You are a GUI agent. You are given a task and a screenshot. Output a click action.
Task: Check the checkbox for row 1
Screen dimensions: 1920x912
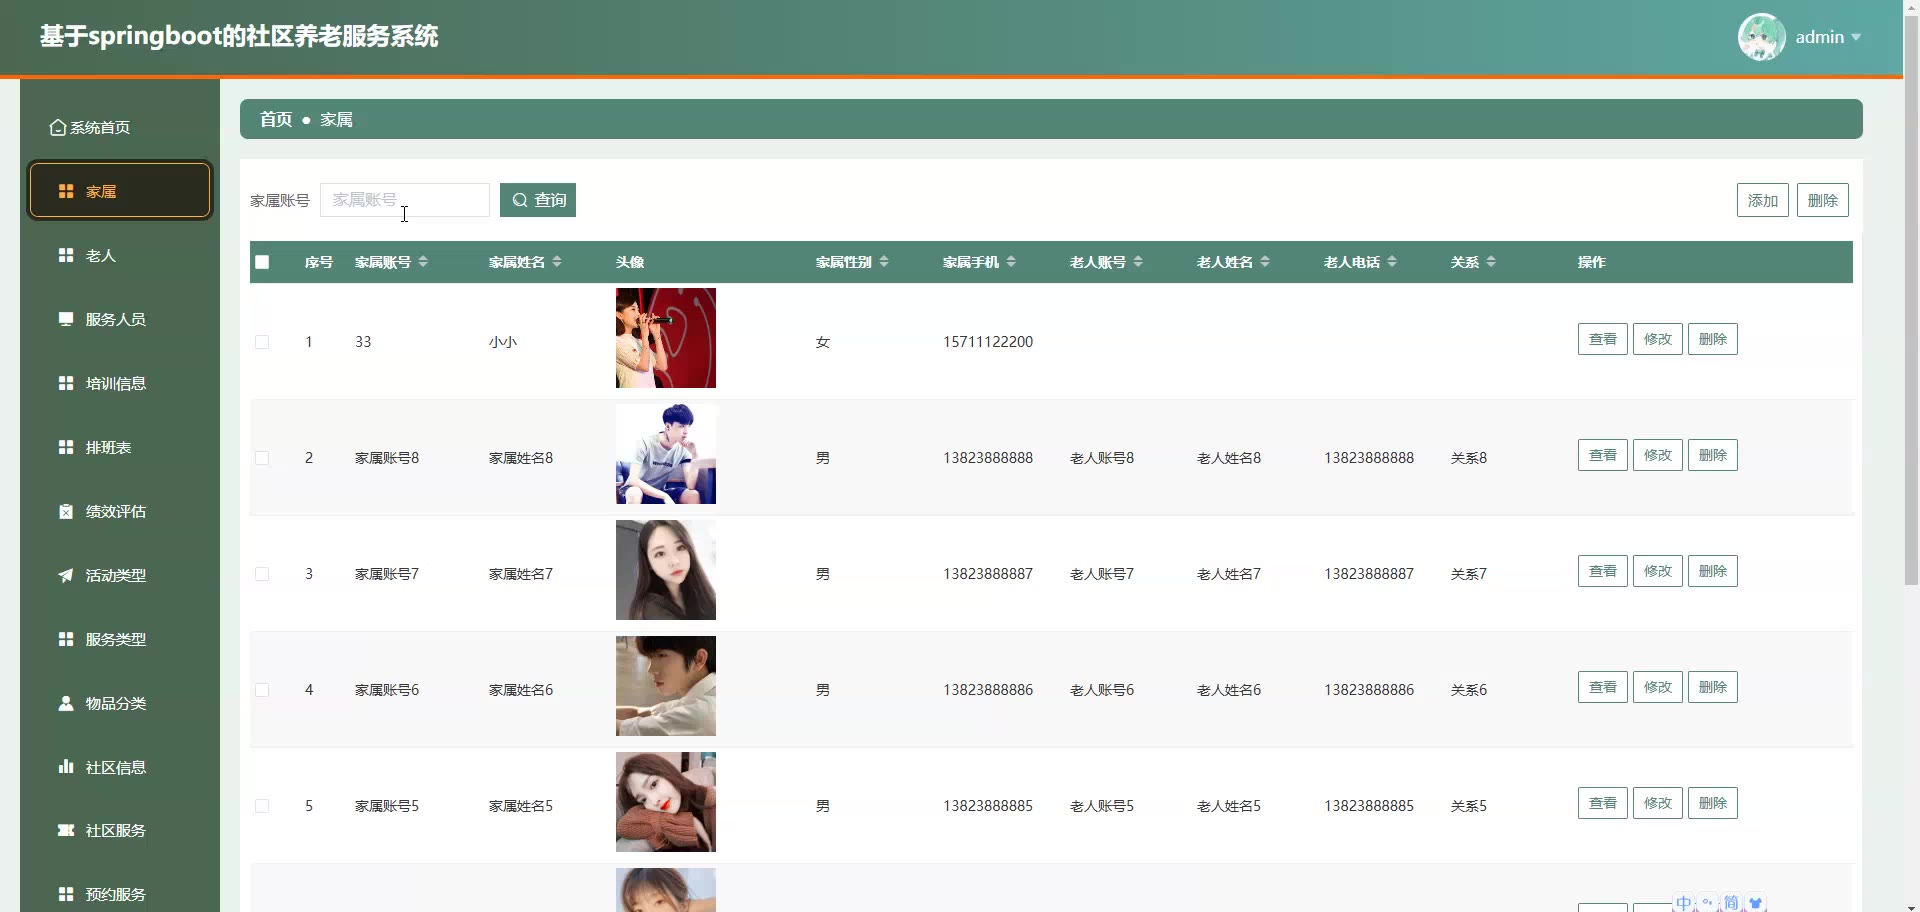(262, 342)
